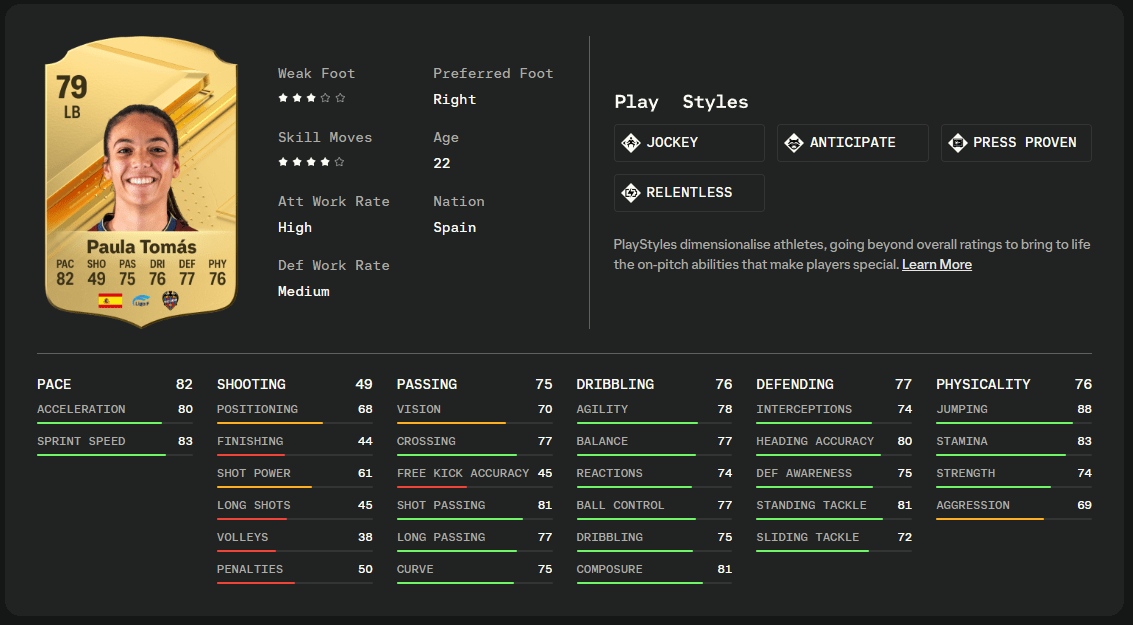Viewport: 1133px width, 625px height.
Task: Click the club crest on the card
Action: [x=171, y=301]
